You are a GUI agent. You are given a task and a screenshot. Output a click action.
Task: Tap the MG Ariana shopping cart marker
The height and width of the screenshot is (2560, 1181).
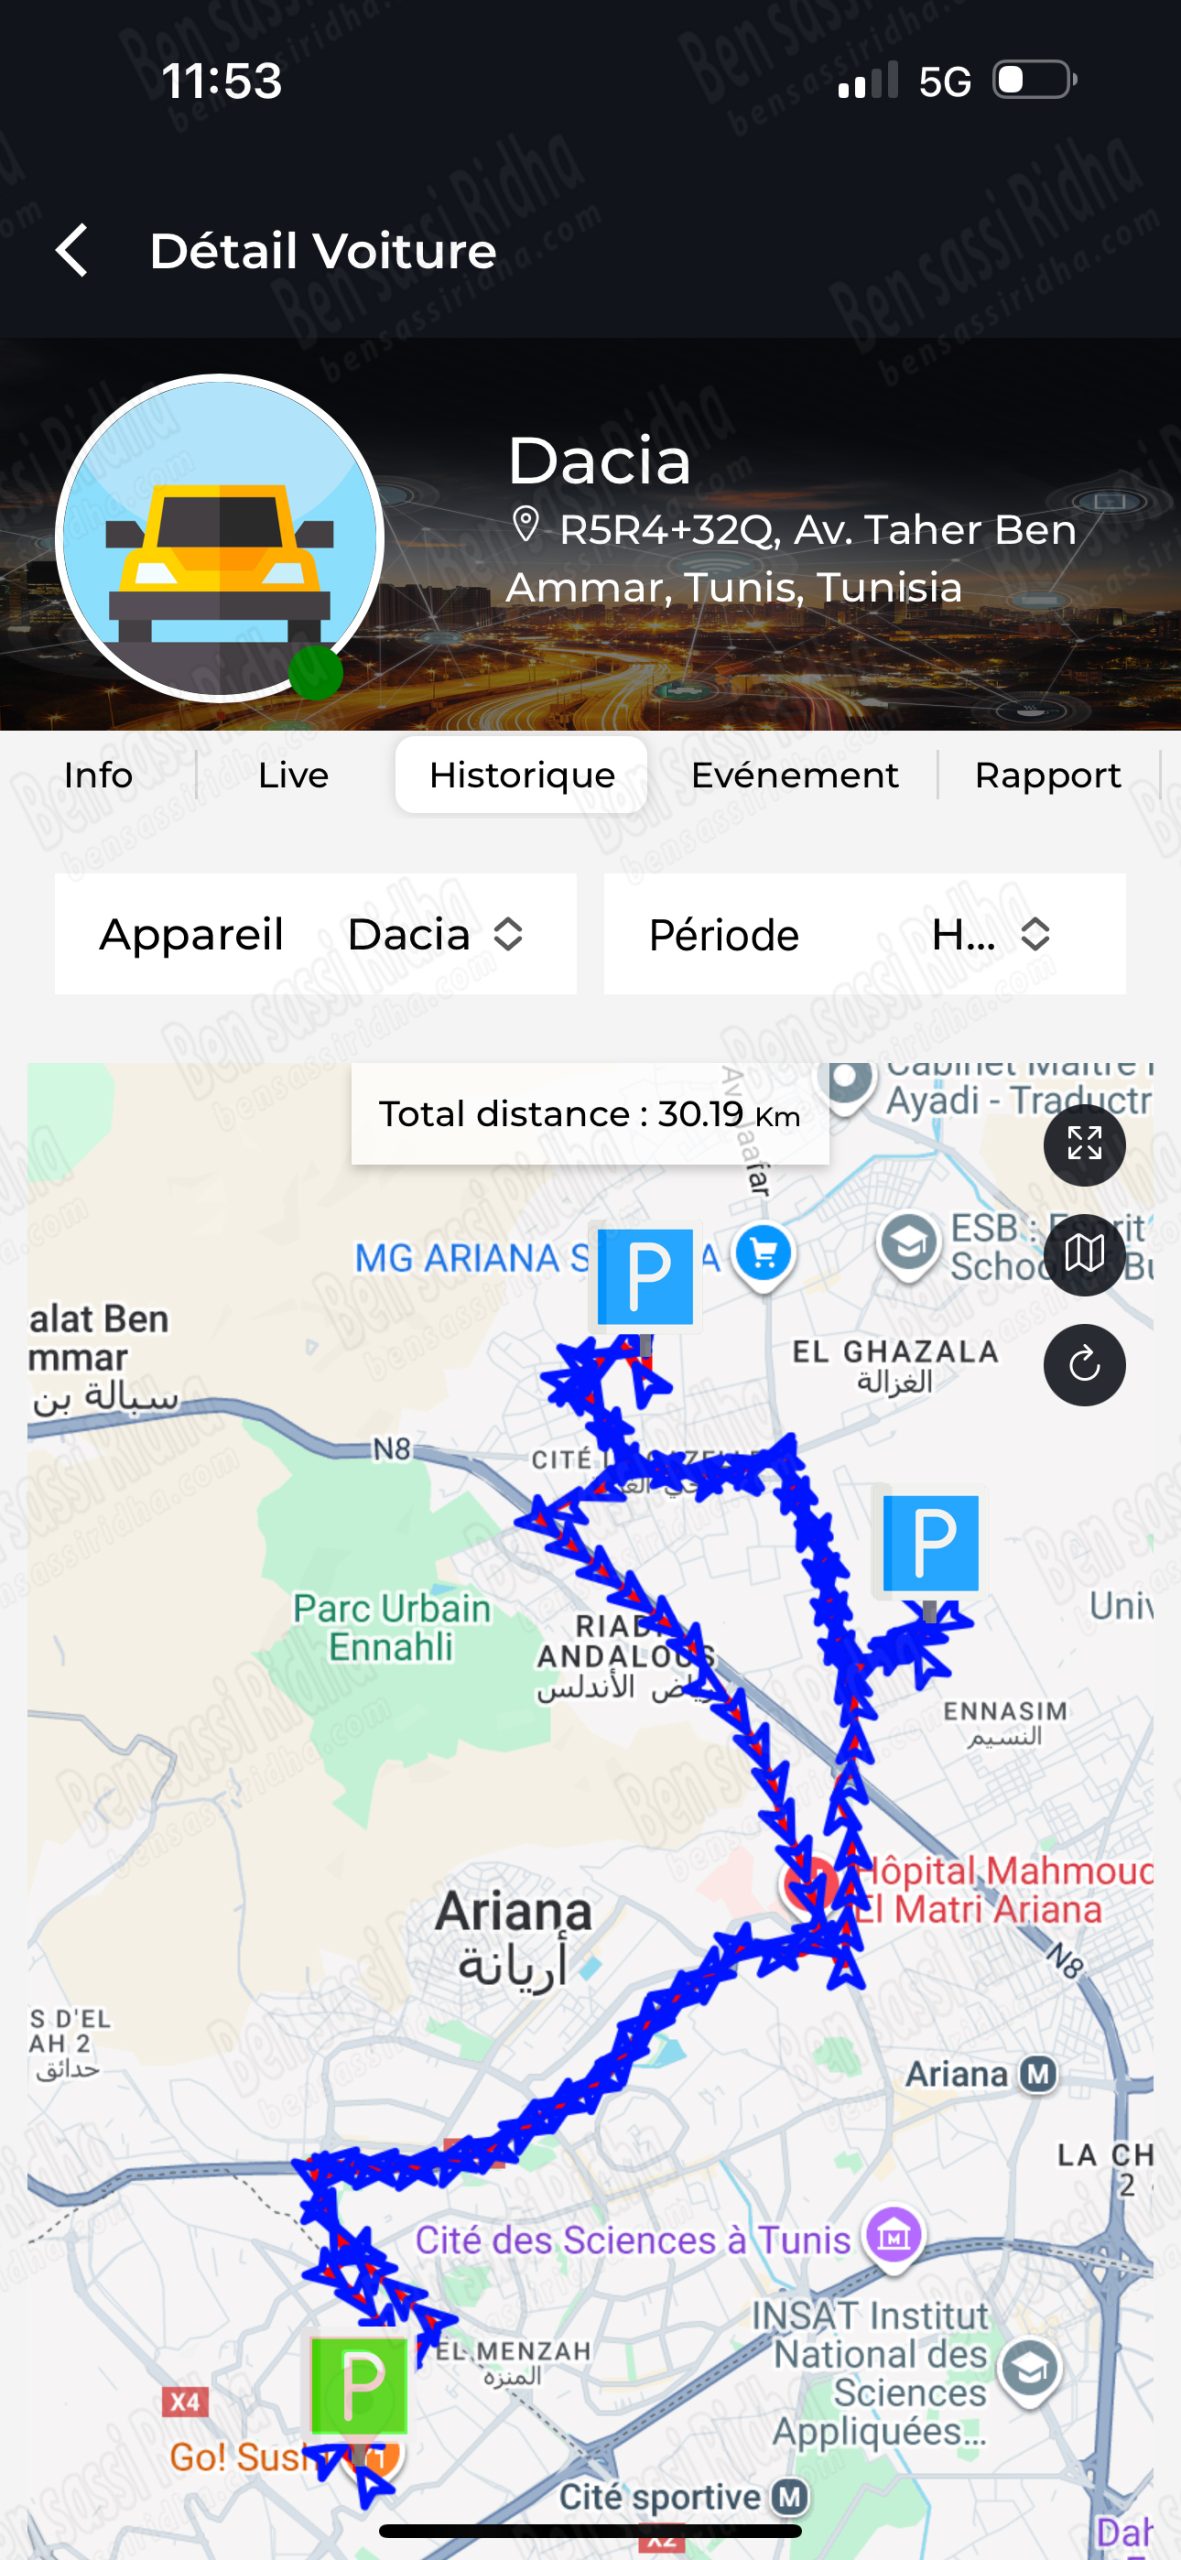point(764,1253)
